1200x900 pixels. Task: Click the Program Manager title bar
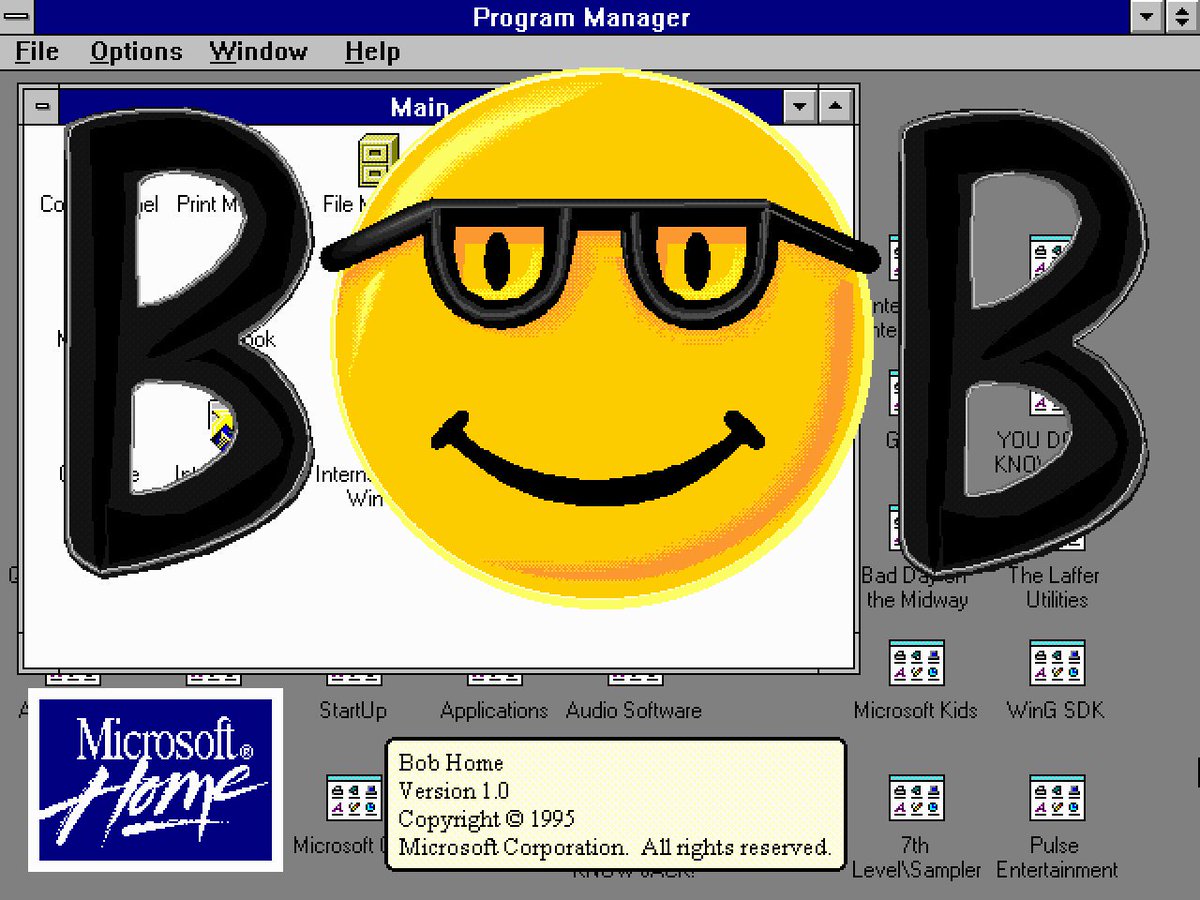[x=581, y=16]
